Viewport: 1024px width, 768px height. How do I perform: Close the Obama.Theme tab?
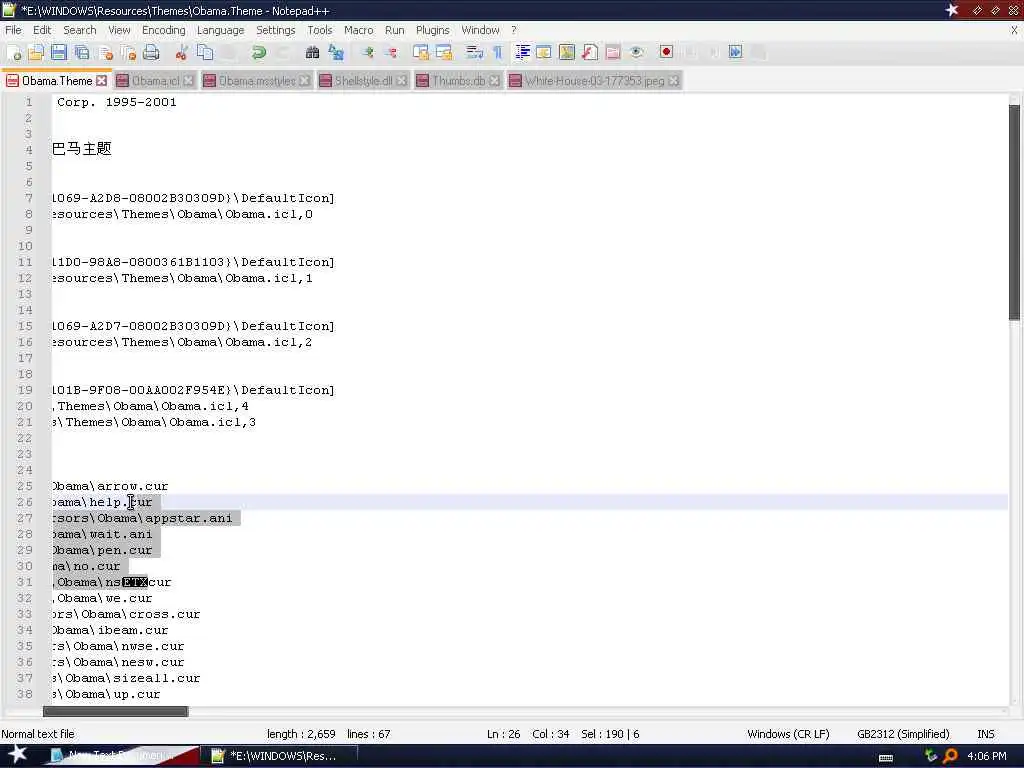pos(101,80)
